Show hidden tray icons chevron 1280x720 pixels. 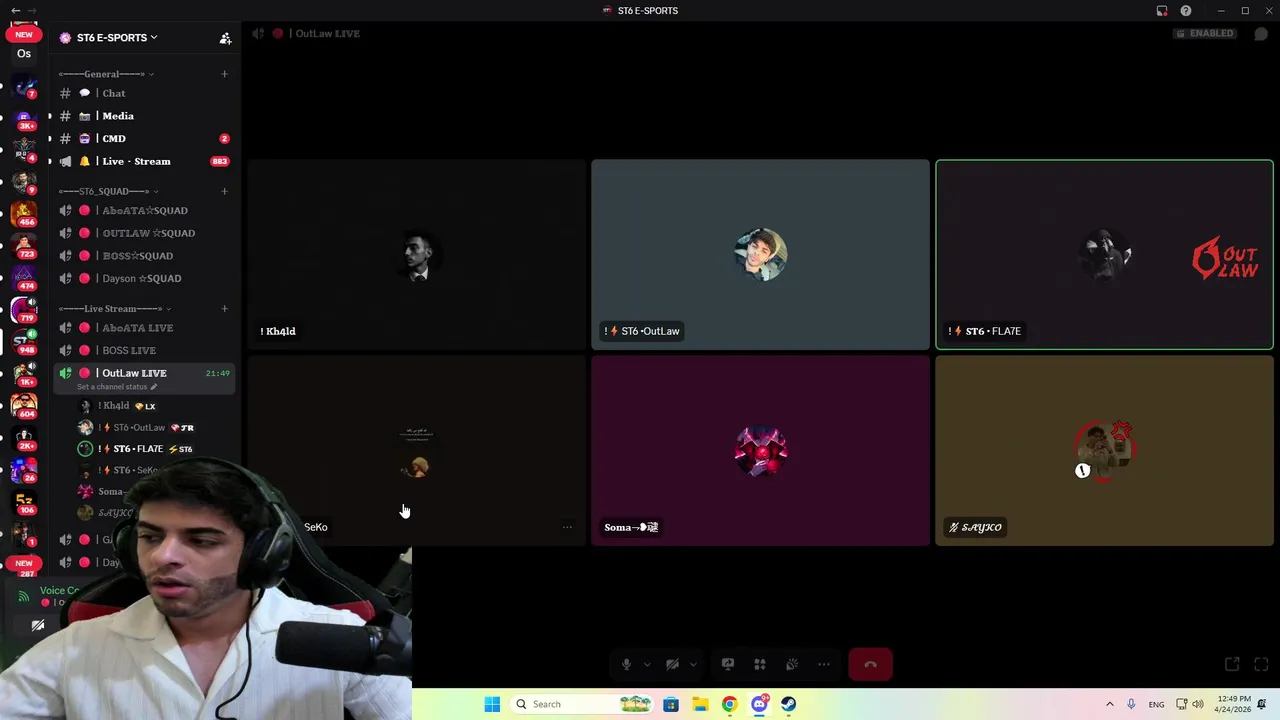click(x=1109, y=704)
